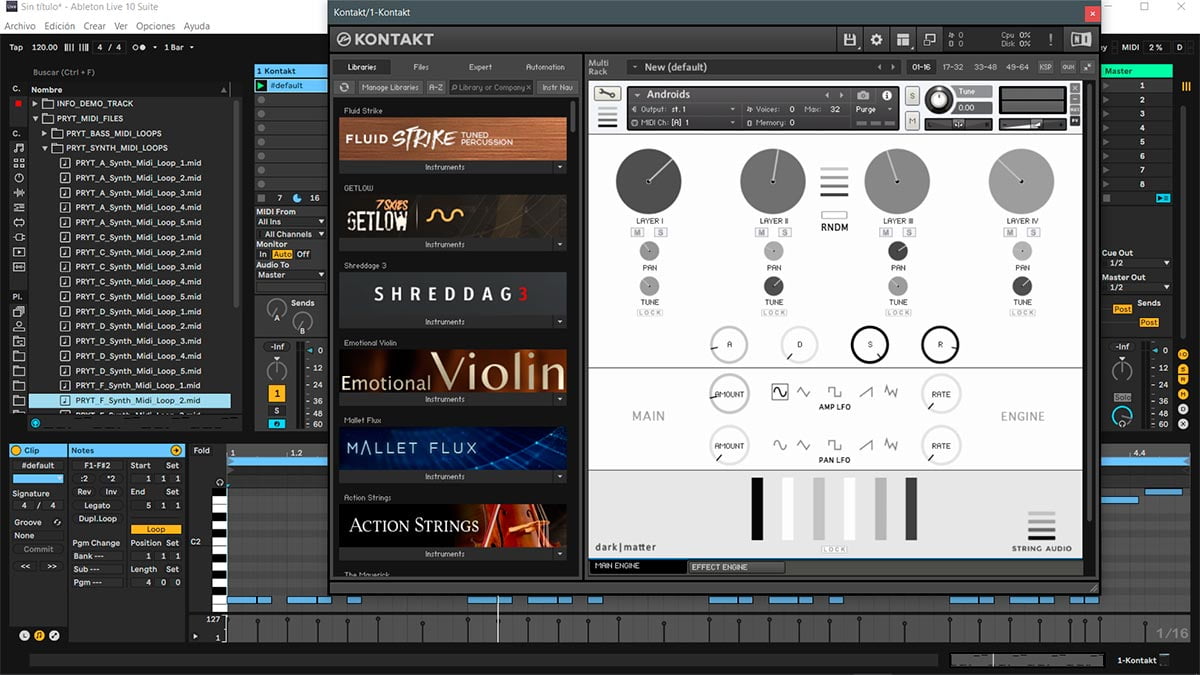This screenshot has height=675, width=1200.
Task: Click the headphone preview icon above piano roll
Action: coord(219,482)
